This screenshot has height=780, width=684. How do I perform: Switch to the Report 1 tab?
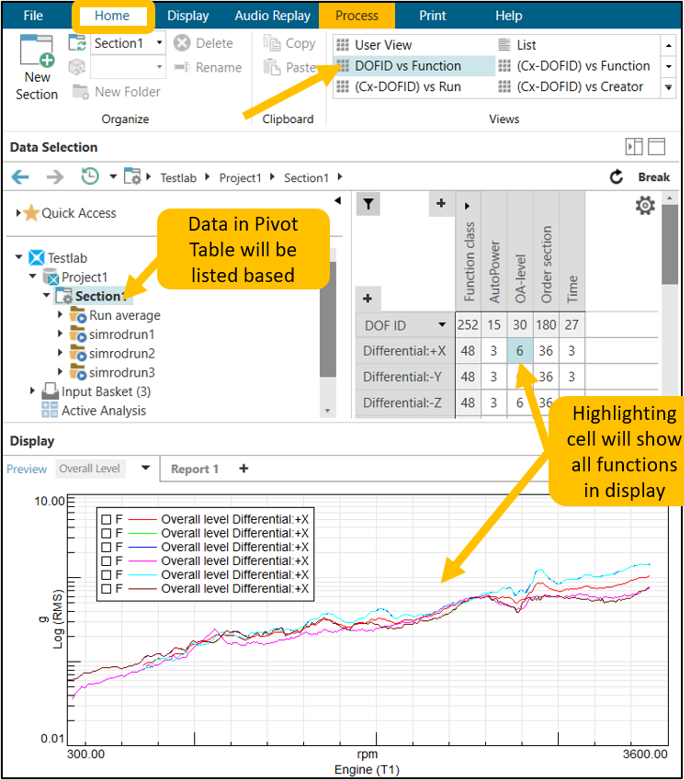pos(194,468)
